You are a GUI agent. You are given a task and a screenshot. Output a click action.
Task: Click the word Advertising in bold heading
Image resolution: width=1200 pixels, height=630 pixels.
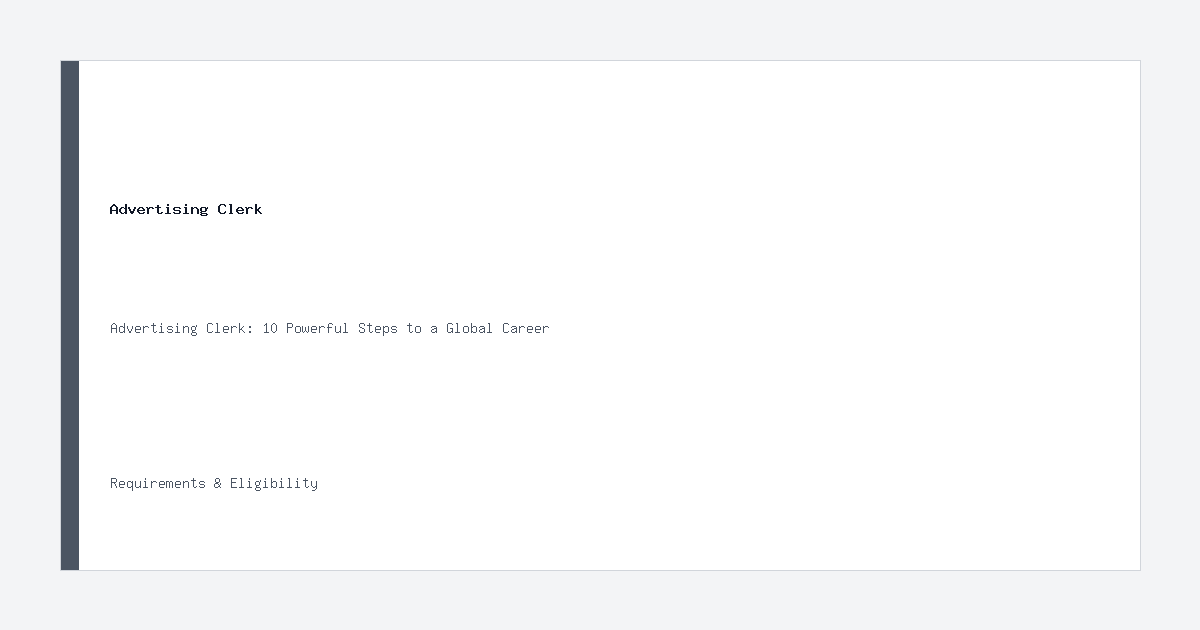[159, 209]
